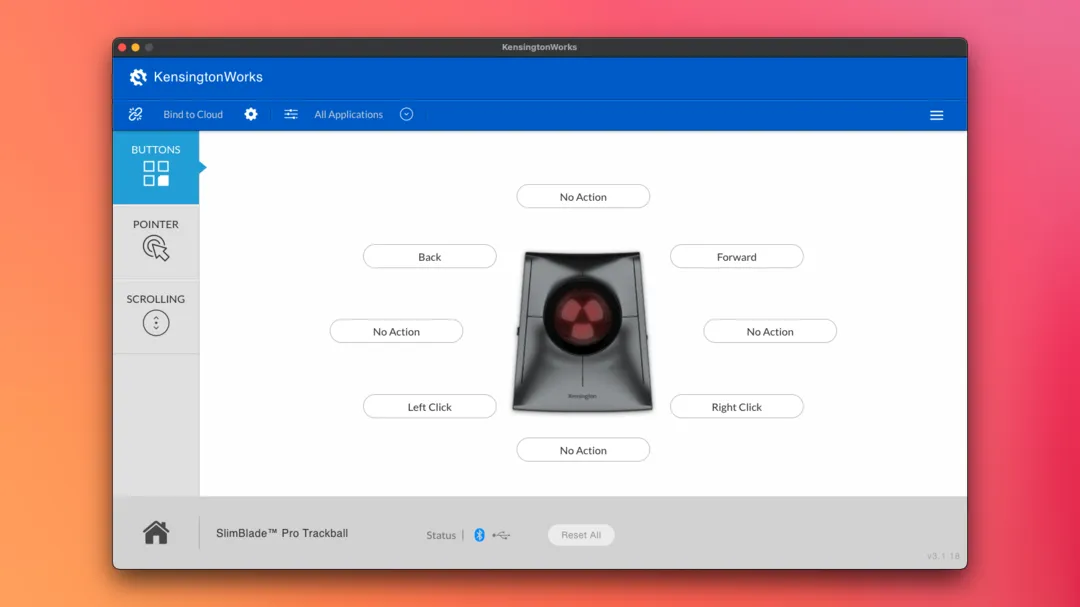
Task: Close the window with red button
Action: click(x=123, y=48)
